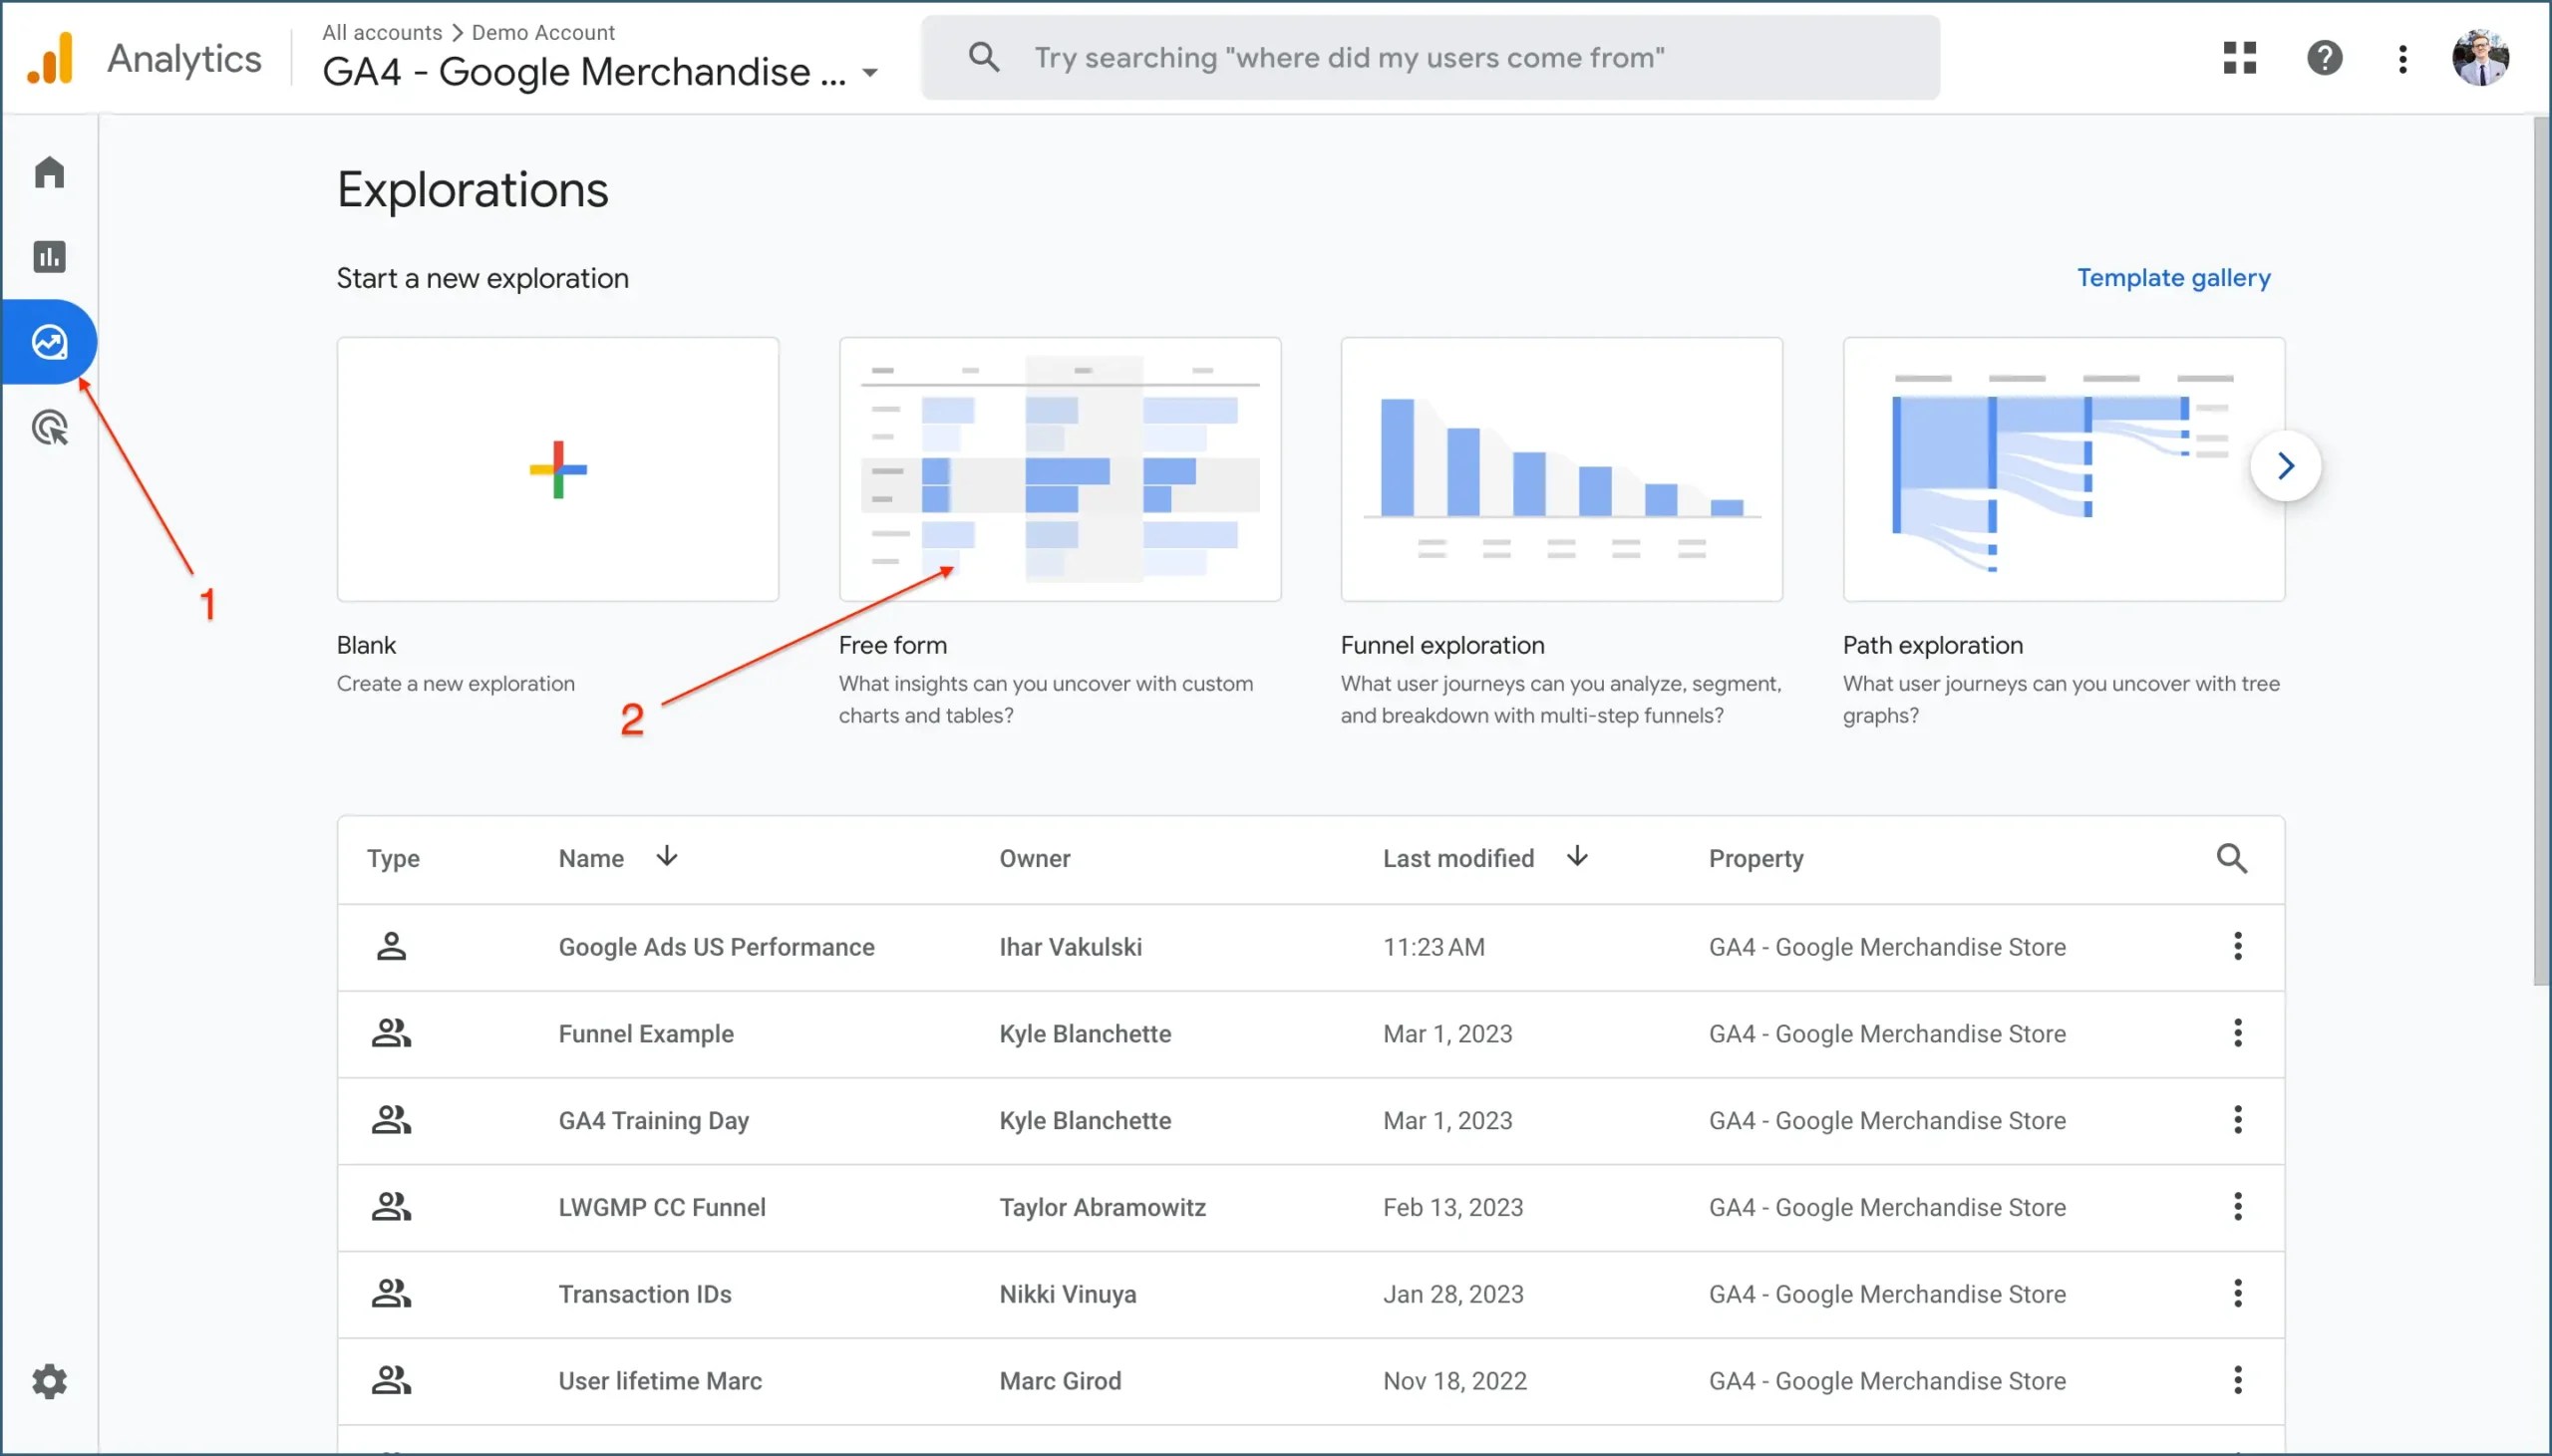Select the Explore icon in sidebar
The height and width of the screenshot is (1456, 2552).
(49, 342)
